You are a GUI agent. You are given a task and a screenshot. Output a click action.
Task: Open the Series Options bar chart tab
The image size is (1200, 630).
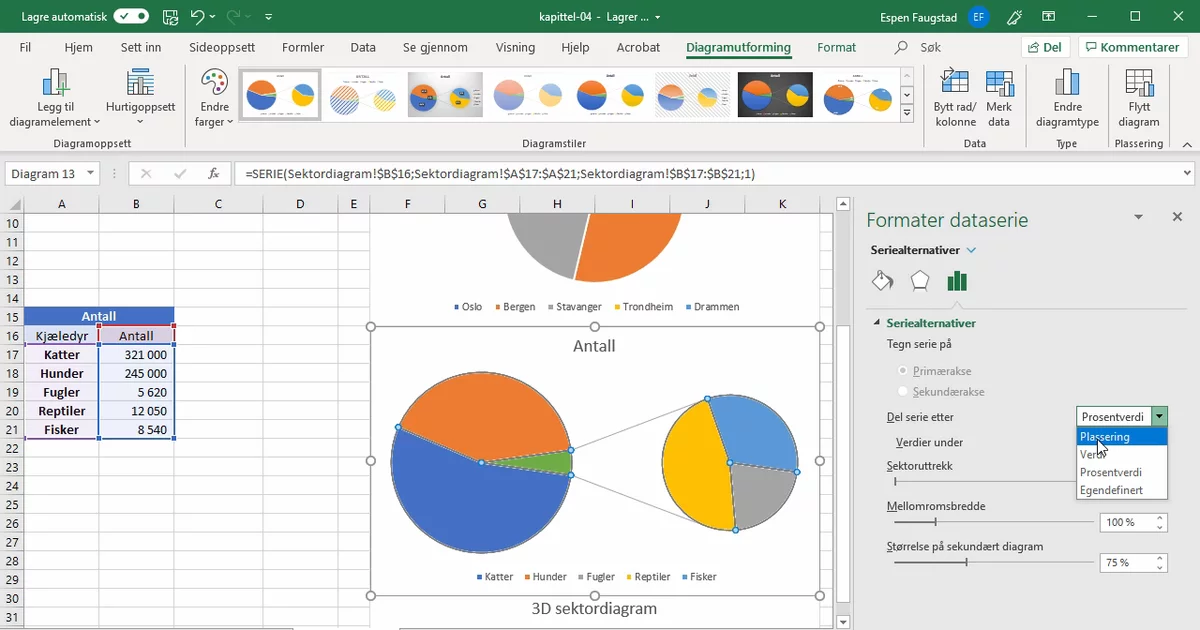(957, 281)
